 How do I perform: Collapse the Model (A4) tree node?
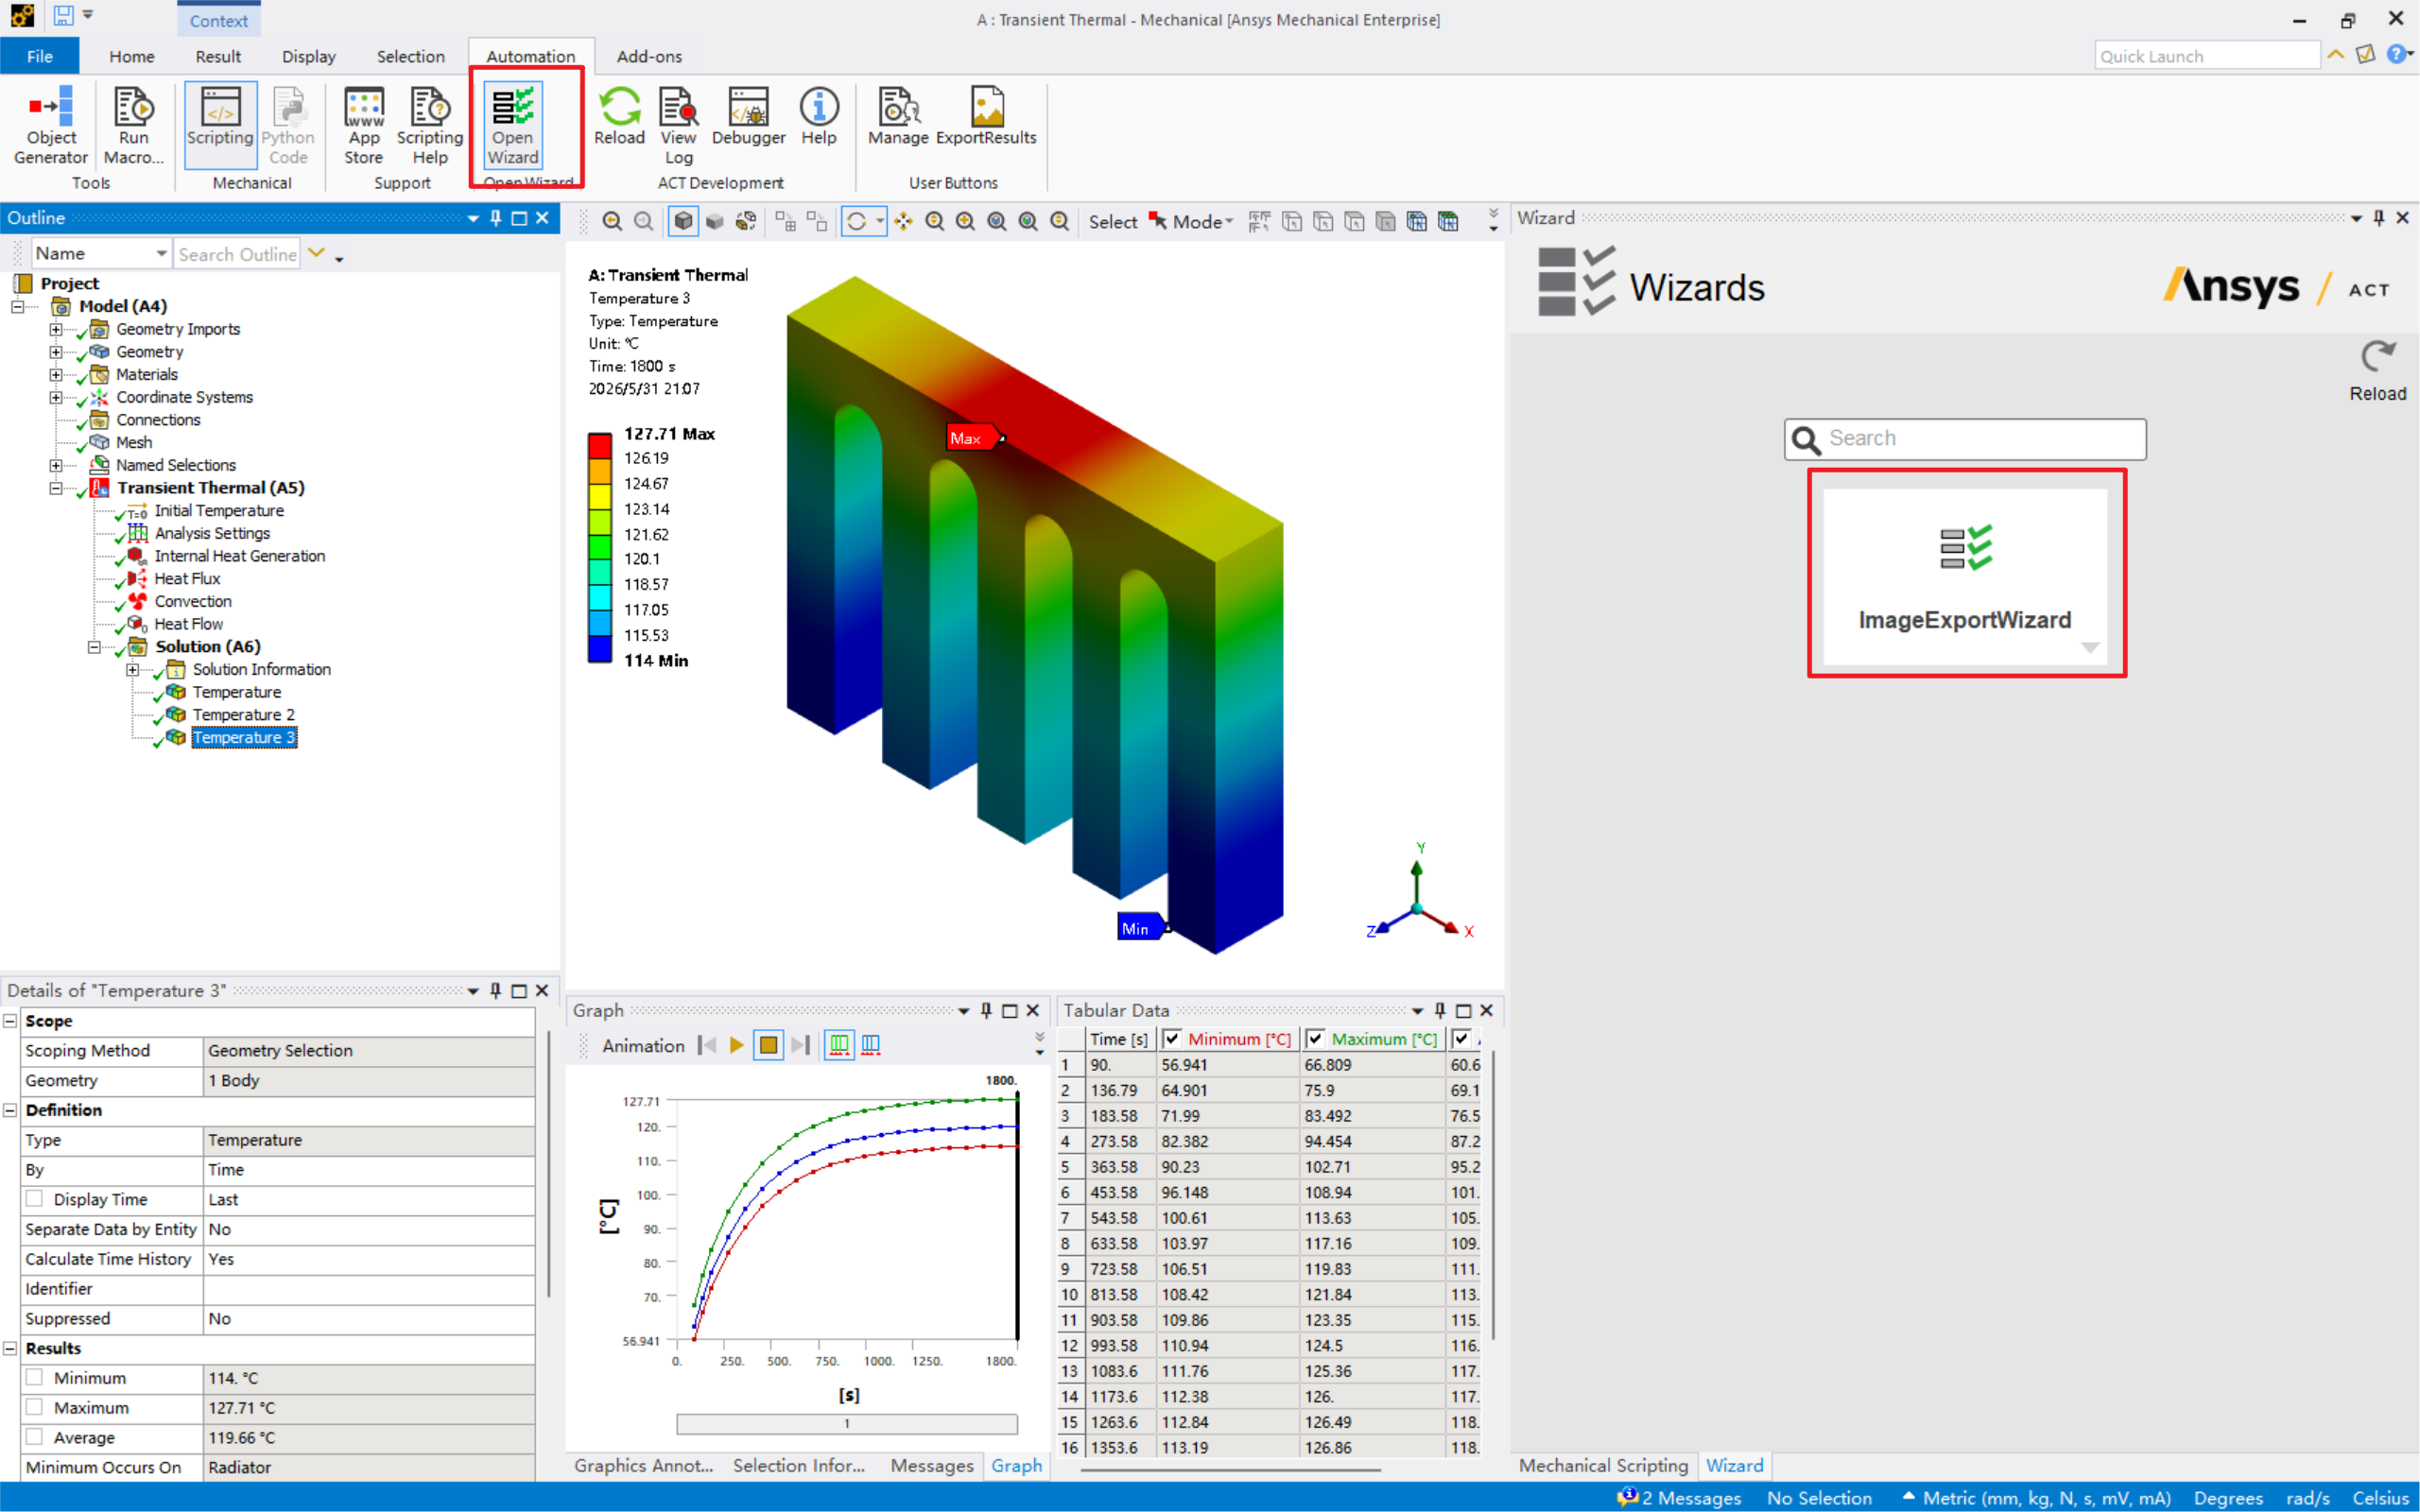click(18, 307)
